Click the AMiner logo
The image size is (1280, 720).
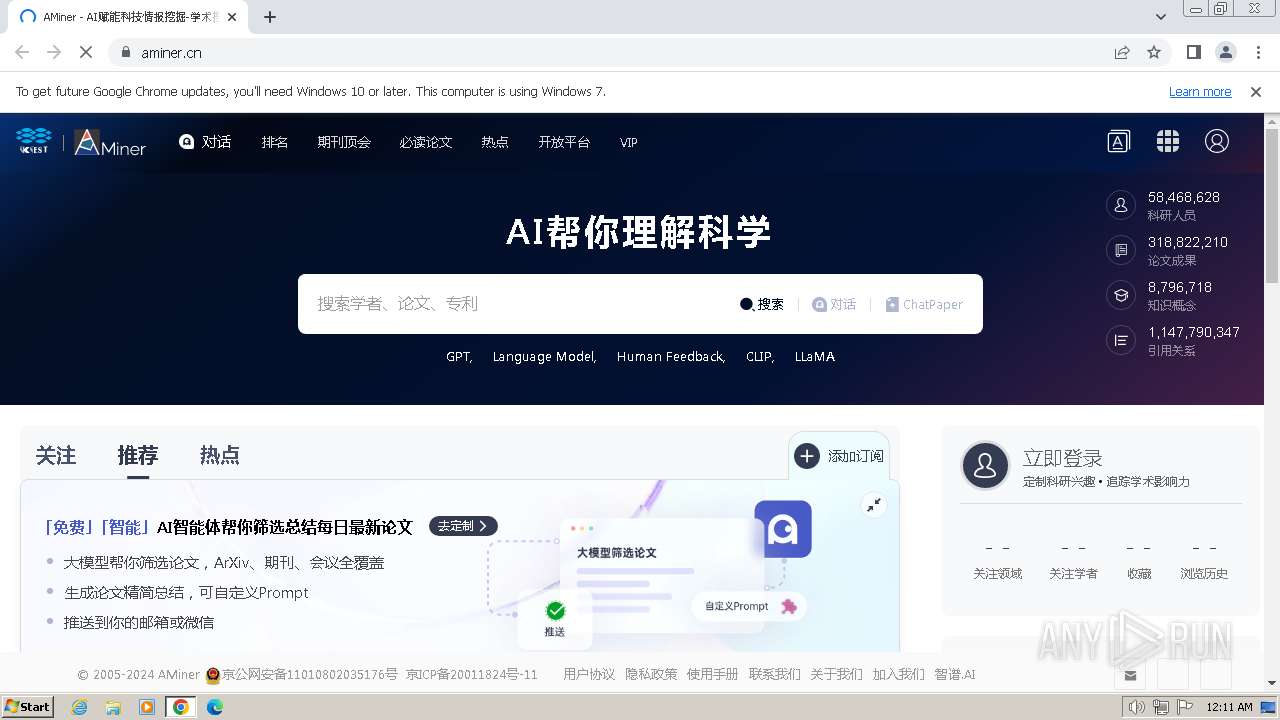pos(110,143)
